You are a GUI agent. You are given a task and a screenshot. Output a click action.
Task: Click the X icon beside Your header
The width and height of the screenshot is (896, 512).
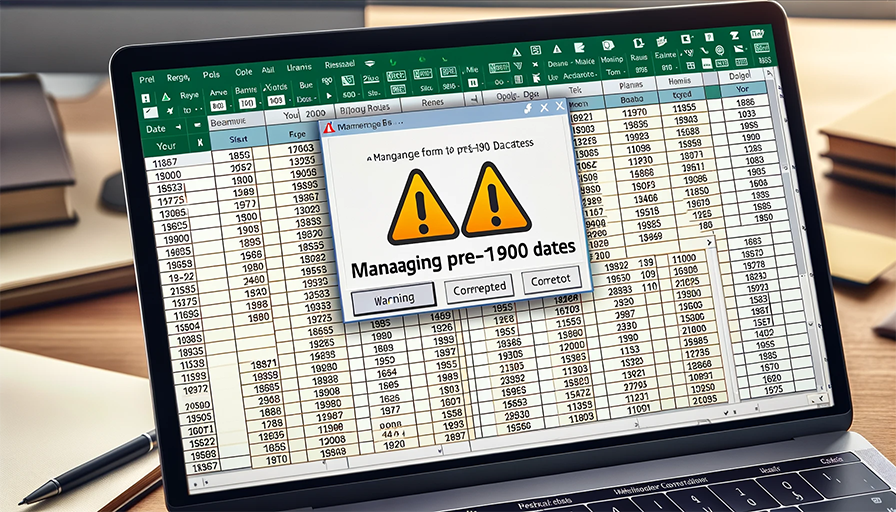pos(199,143)
